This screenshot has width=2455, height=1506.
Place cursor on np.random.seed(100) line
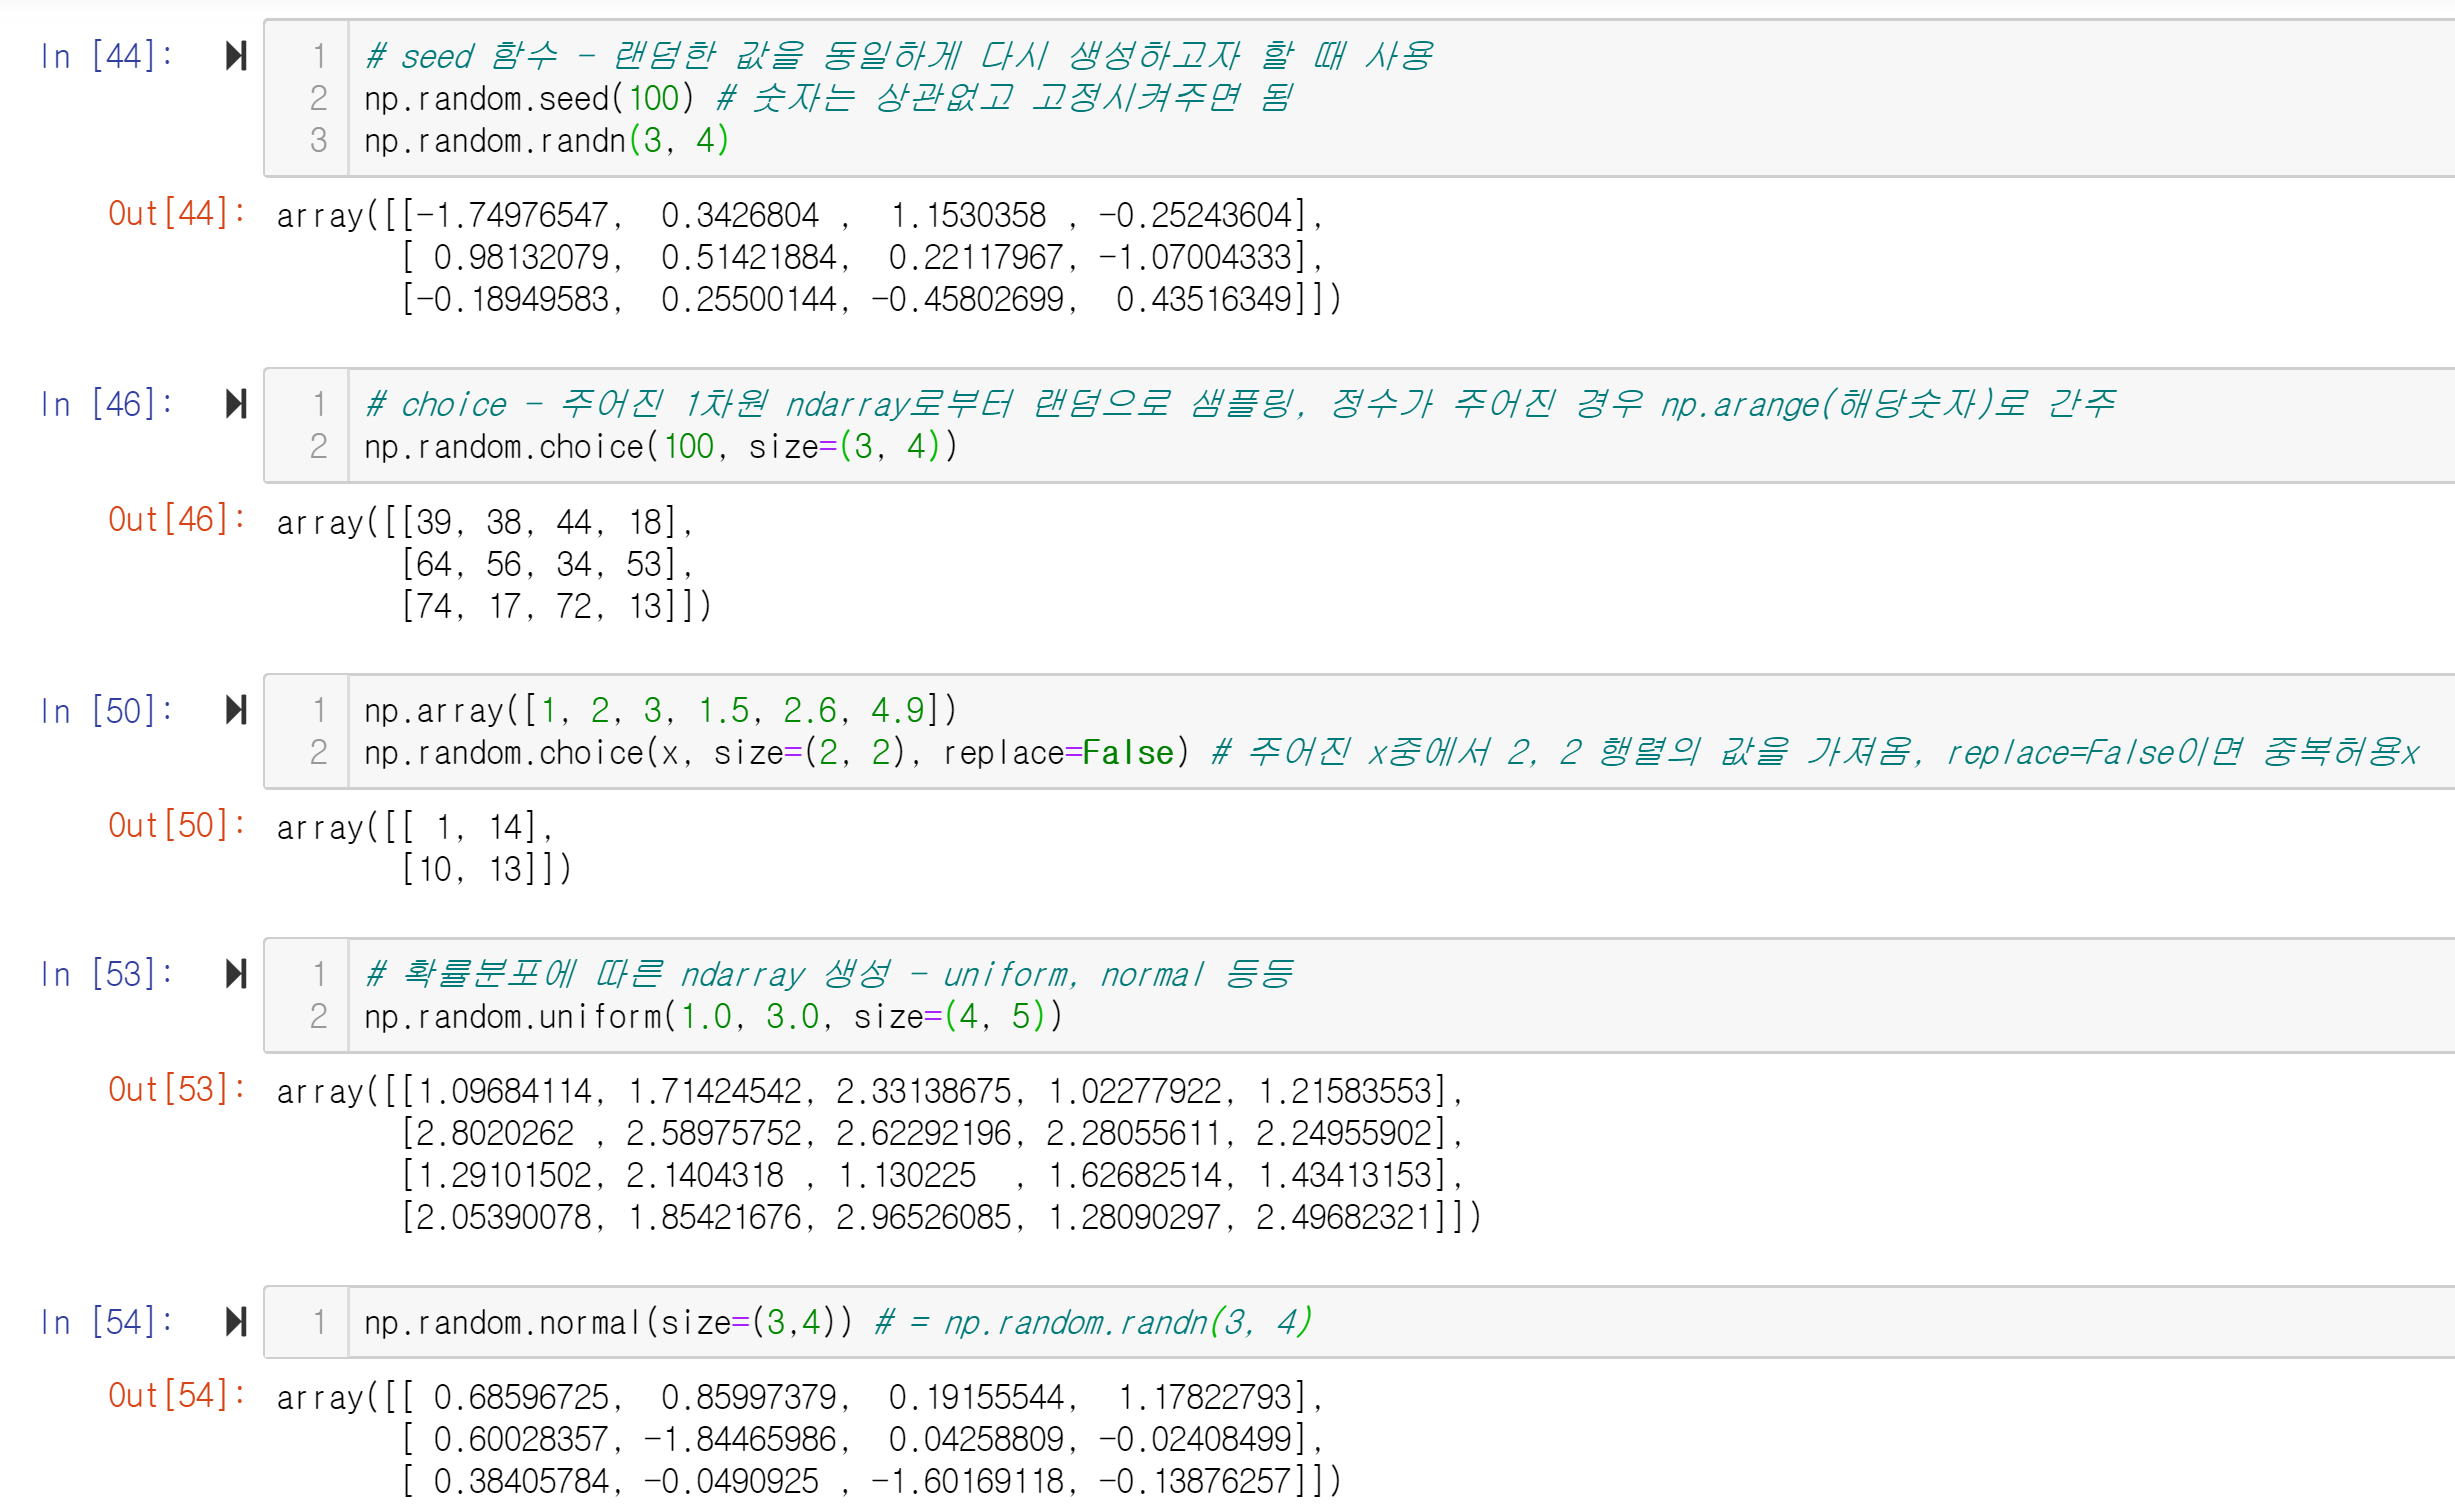(528, 98)
